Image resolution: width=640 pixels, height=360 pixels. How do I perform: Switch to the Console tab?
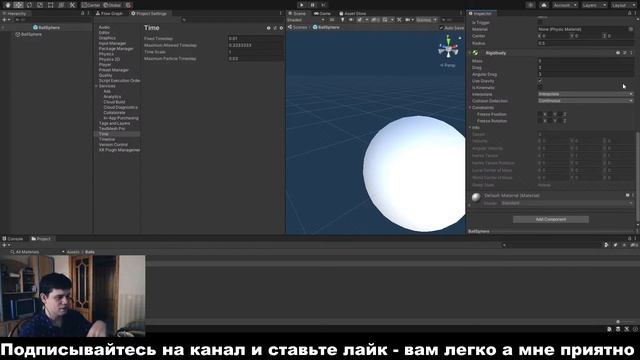(13, 239)
